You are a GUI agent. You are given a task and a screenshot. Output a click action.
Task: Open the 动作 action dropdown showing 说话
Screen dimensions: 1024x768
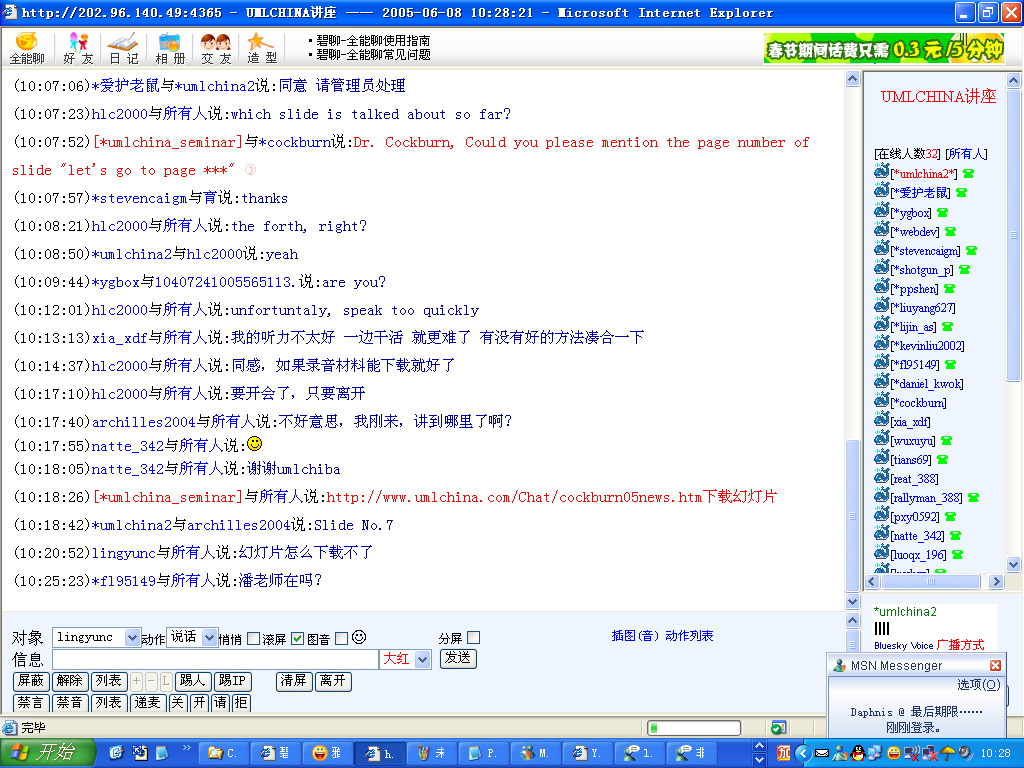pyautogui.click(x=192, y=637)
